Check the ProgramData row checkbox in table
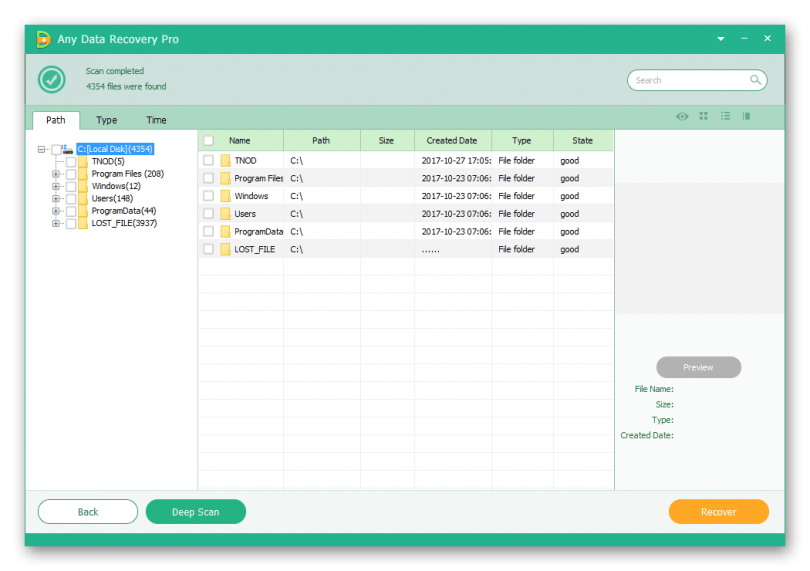Image resolution: width=810 pixels, height=571 pixels. (209, 232)
